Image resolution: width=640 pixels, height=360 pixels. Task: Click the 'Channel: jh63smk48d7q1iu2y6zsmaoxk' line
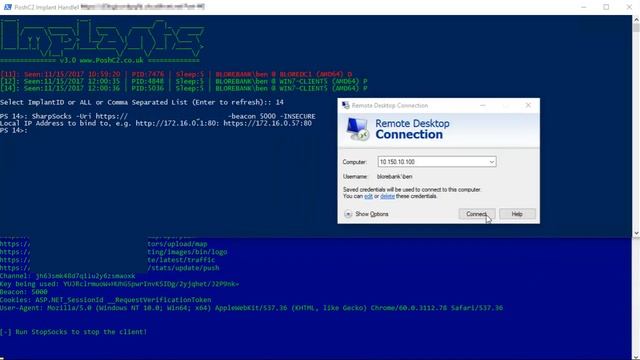click(x=67, y=276)
